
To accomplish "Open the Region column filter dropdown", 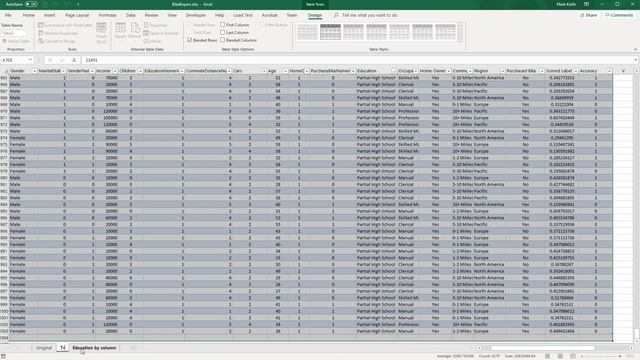I will click(502, 71).
